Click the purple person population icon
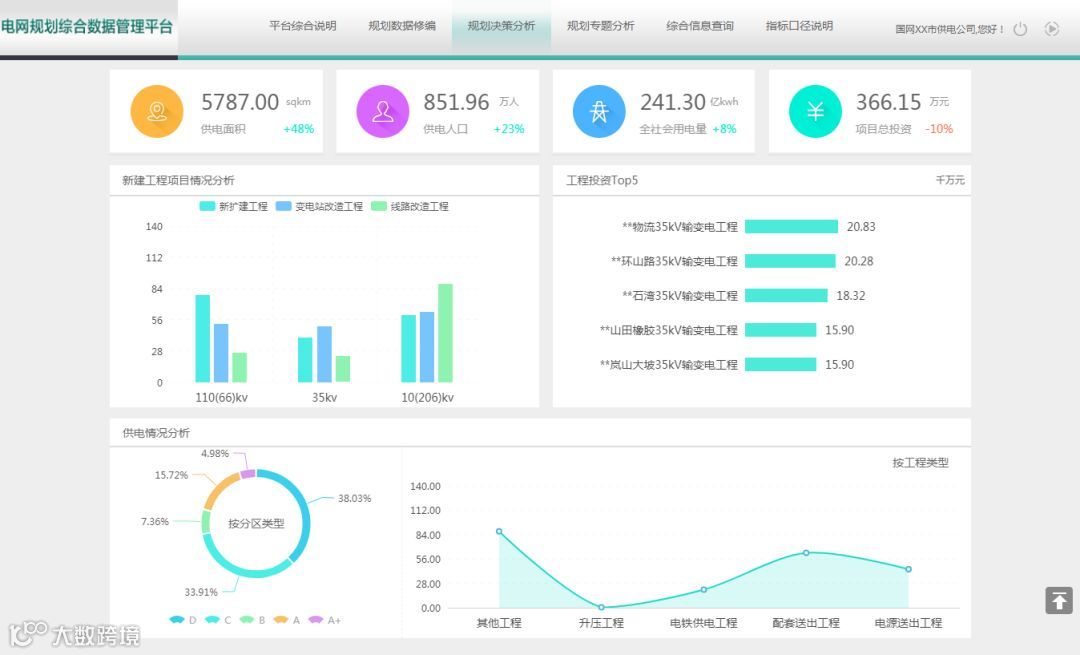Viewport: 1080px width, 655px height. point(383,112)
